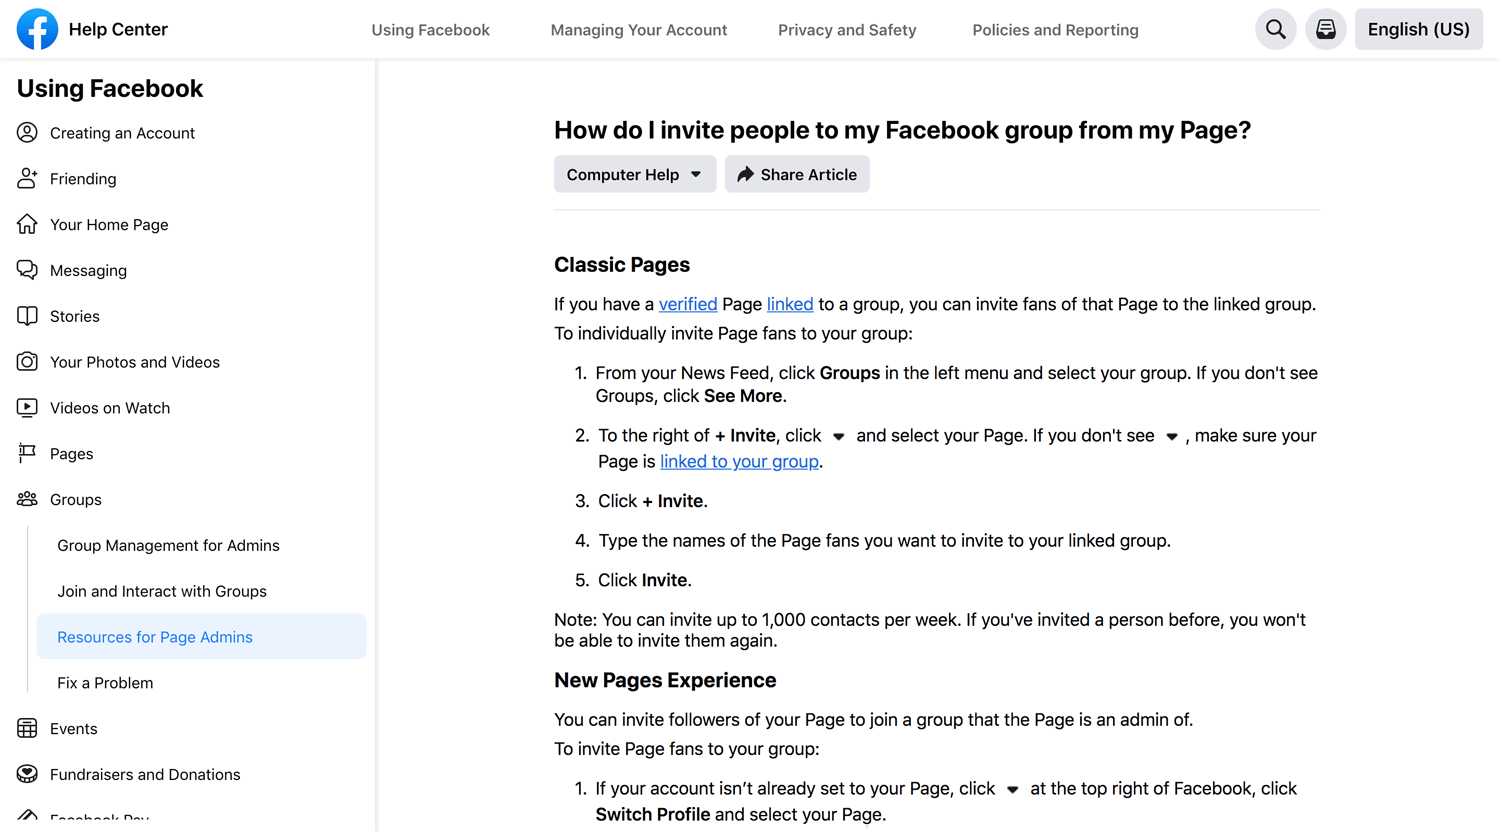Click the Stories book icon

coord(27,316)
